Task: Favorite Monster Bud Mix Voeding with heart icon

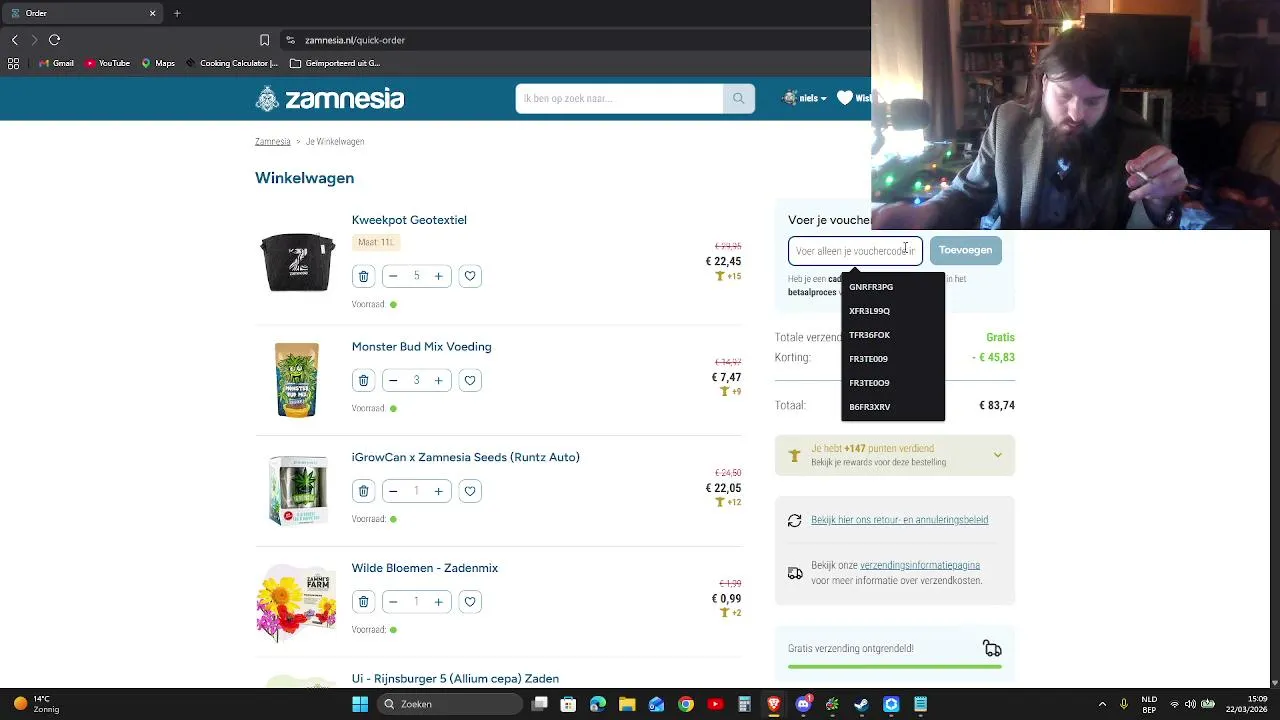Action: click(470, 380)
